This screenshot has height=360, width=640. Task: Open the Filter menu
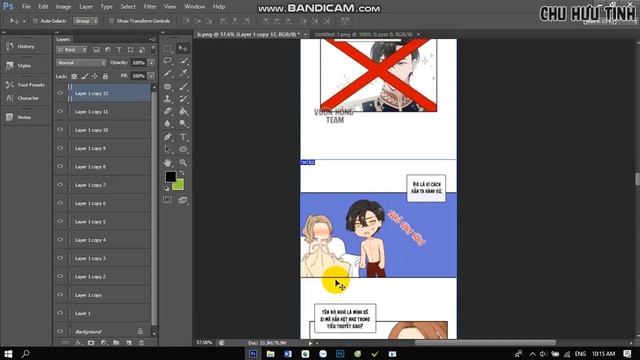coord(150,7)
